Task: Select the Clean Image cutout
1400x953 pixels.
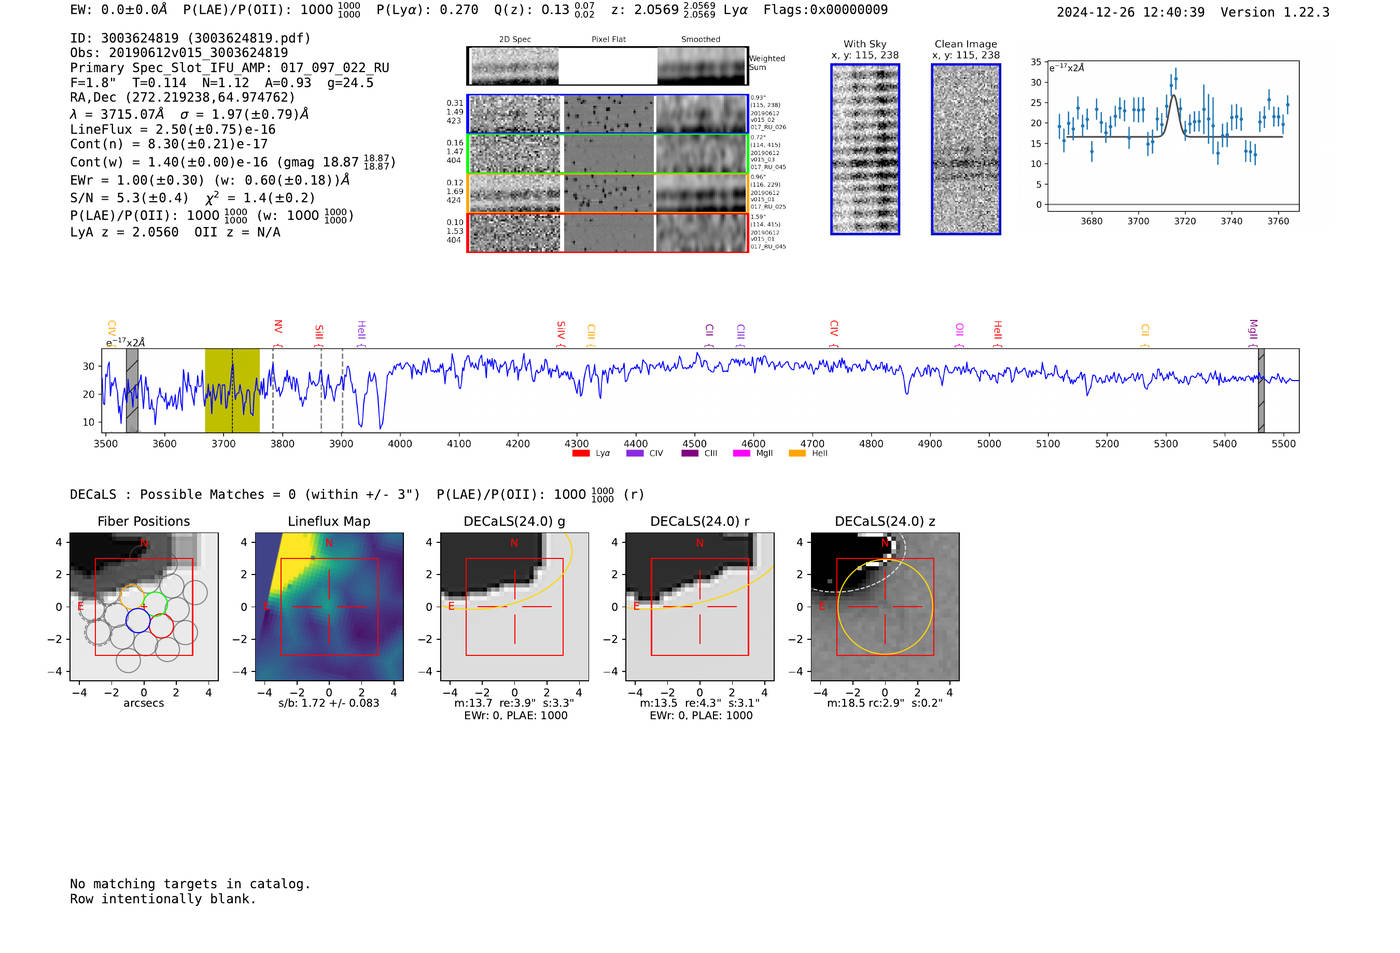Action: tap(966, 149)
